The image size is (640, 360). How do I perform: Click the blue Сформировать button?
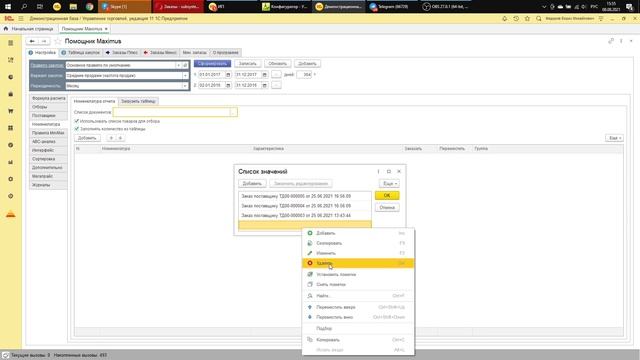tap(212, 64)
